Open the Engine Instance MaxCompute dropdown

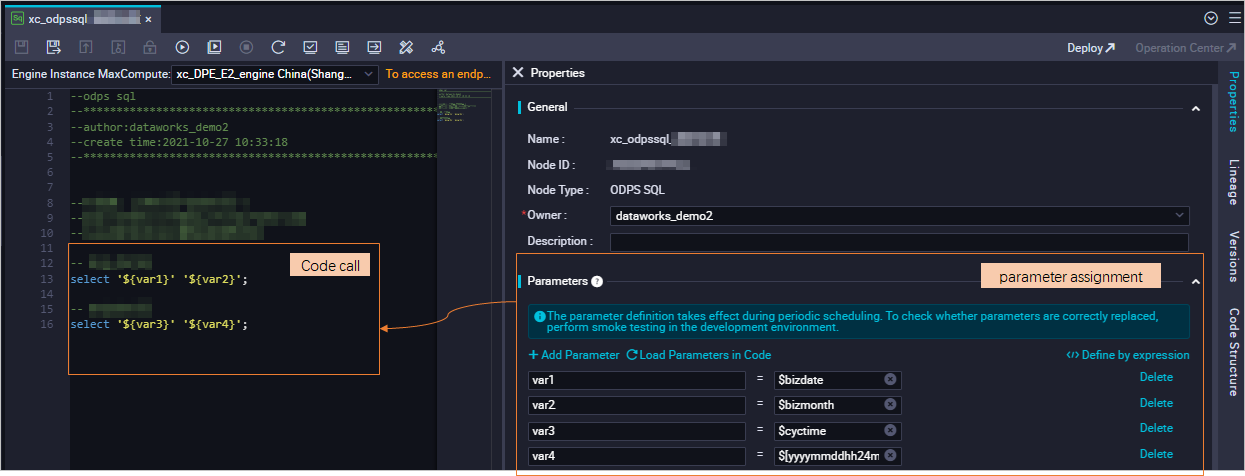[x=275, y=74]
